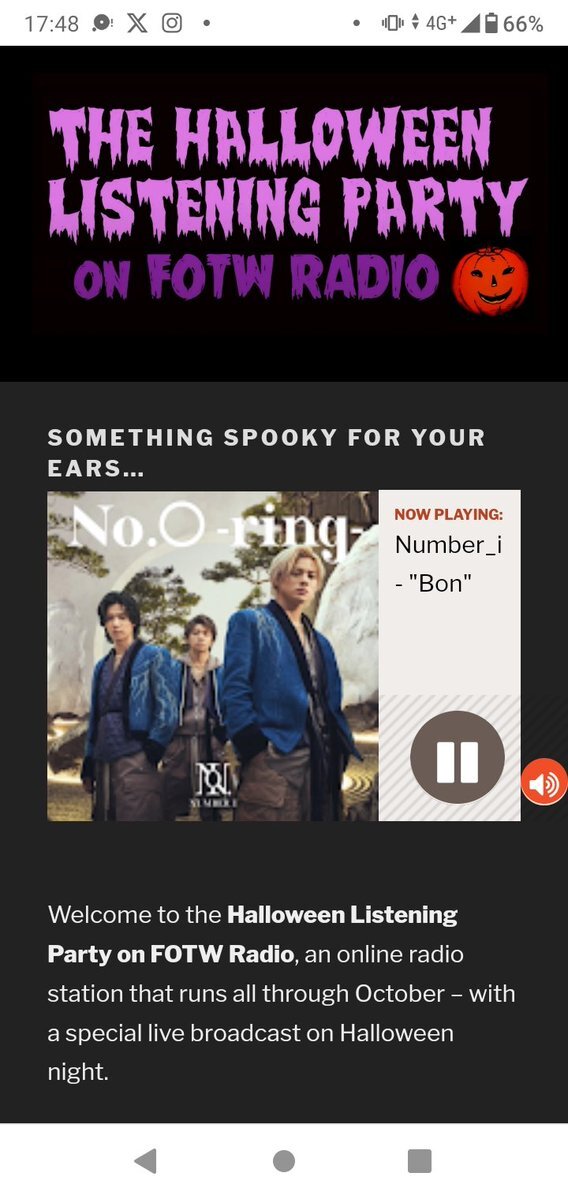Screen dimensions: 568x1199
Task: Tap the chat bubble notification icon
Action: [x=102, y=24]
